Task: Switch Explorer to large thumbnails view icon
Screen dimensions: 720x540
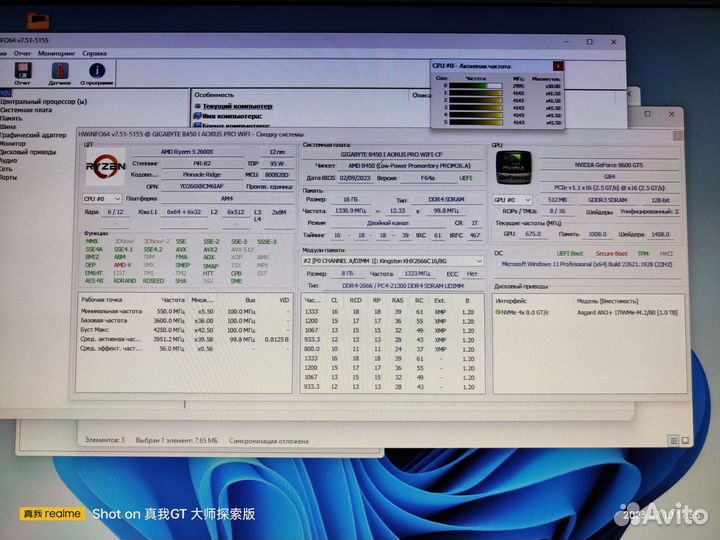Action: click(x=685, y=440)
